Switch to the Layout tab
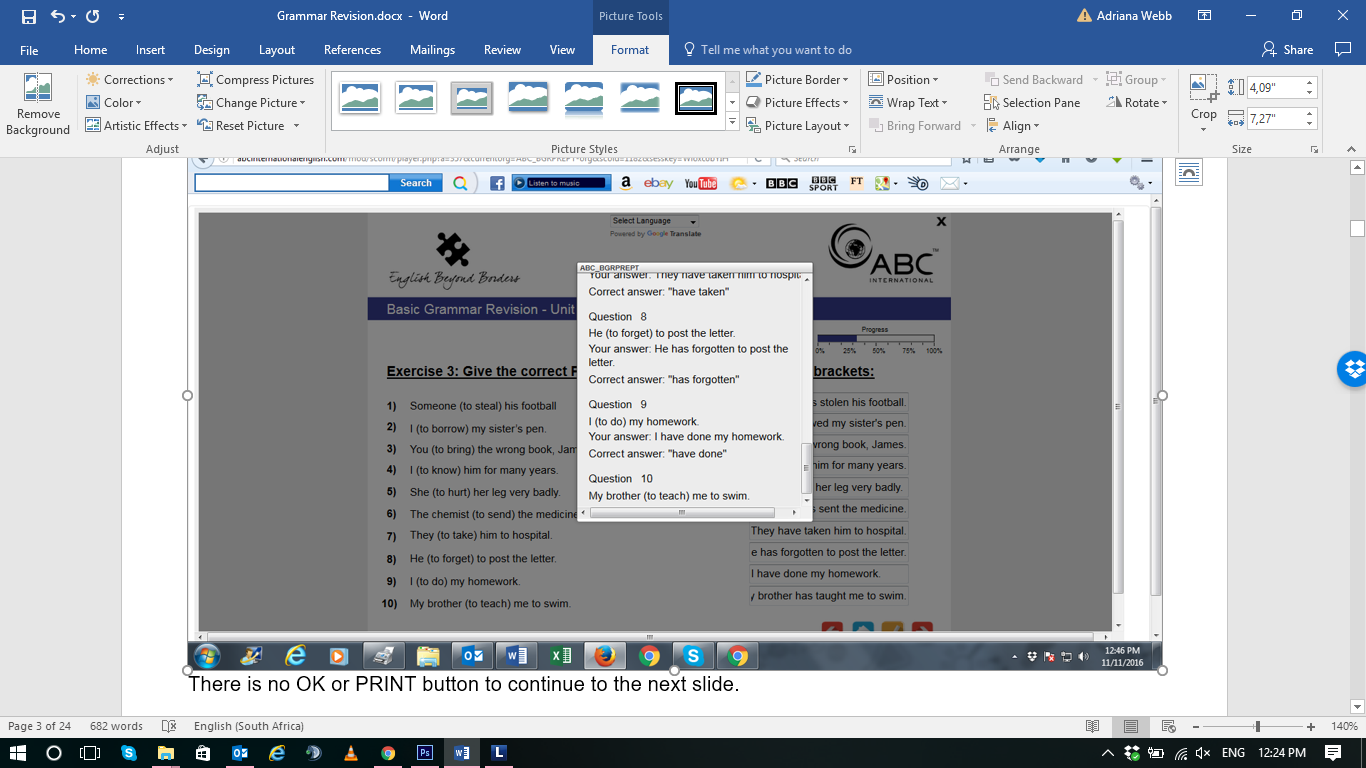Screen dimensions: 1366x768 (x=277, y=50)
